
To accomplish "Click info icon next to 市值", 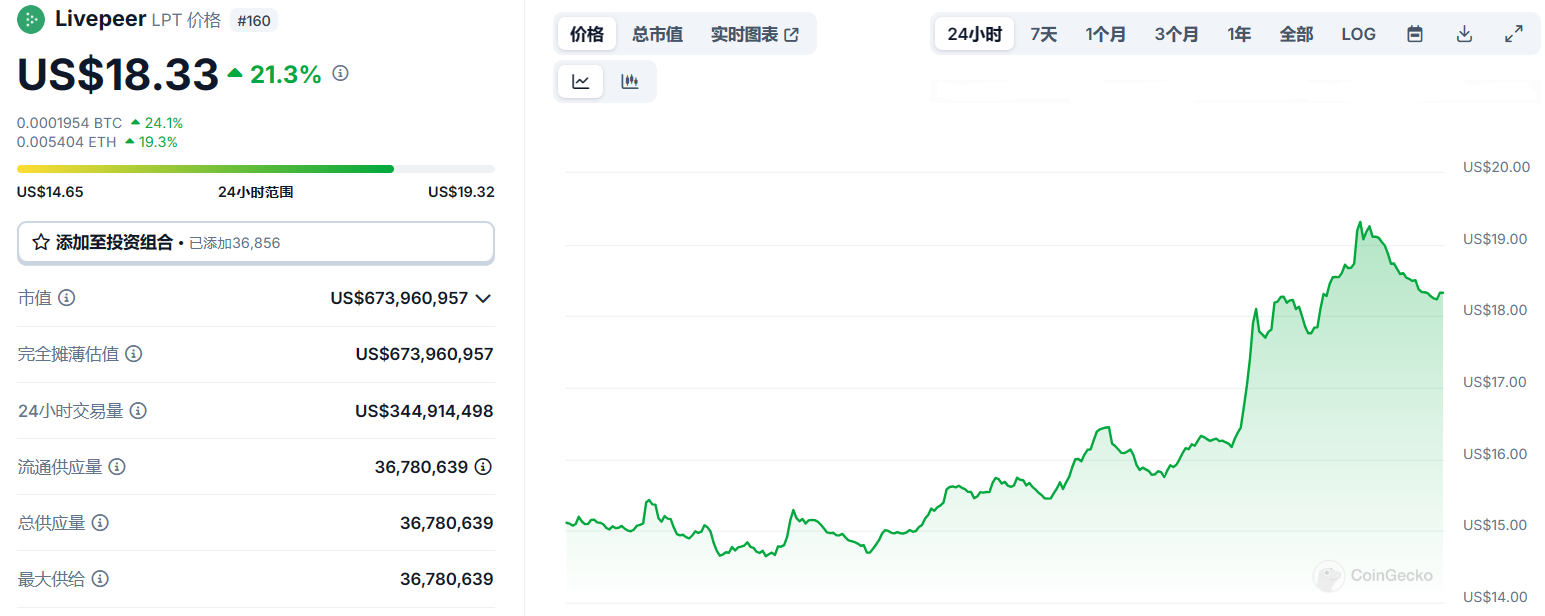I will tap(67, 298).
